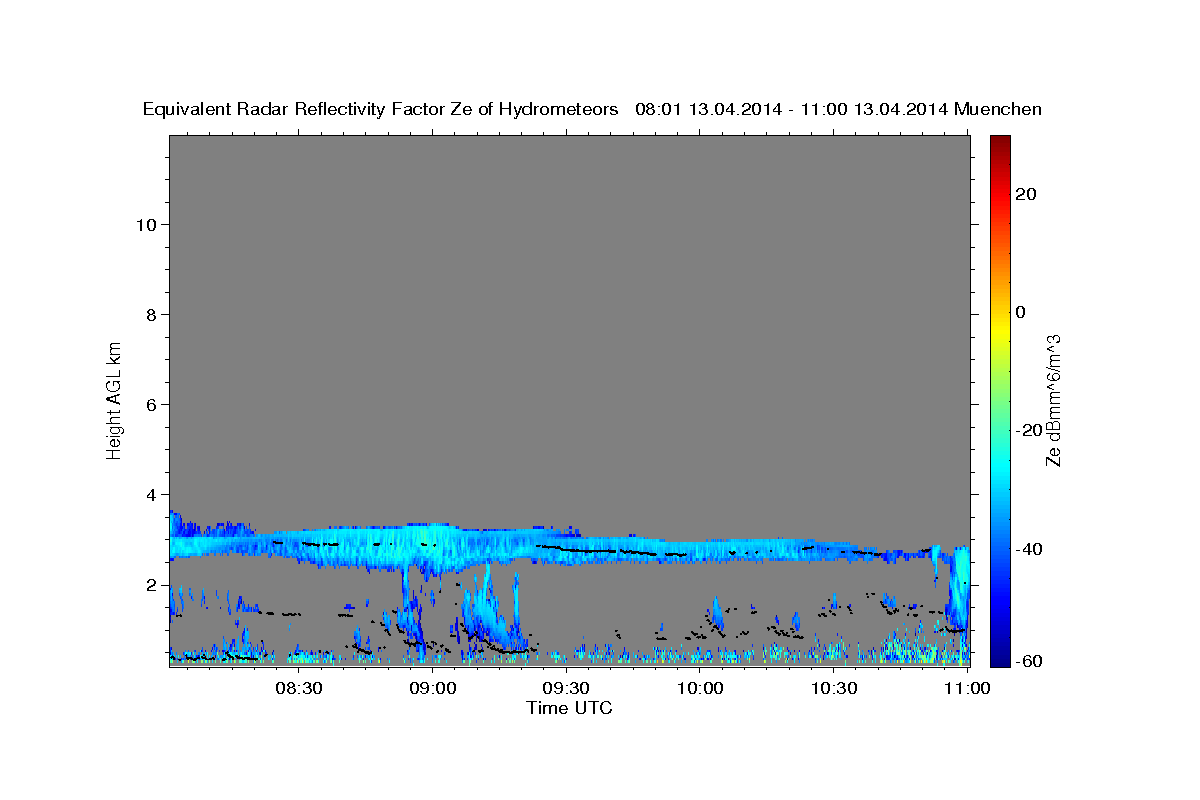Click the height tick label '8'
Viewport: 1200px width, 800px height.
click(x=150, y=314)
